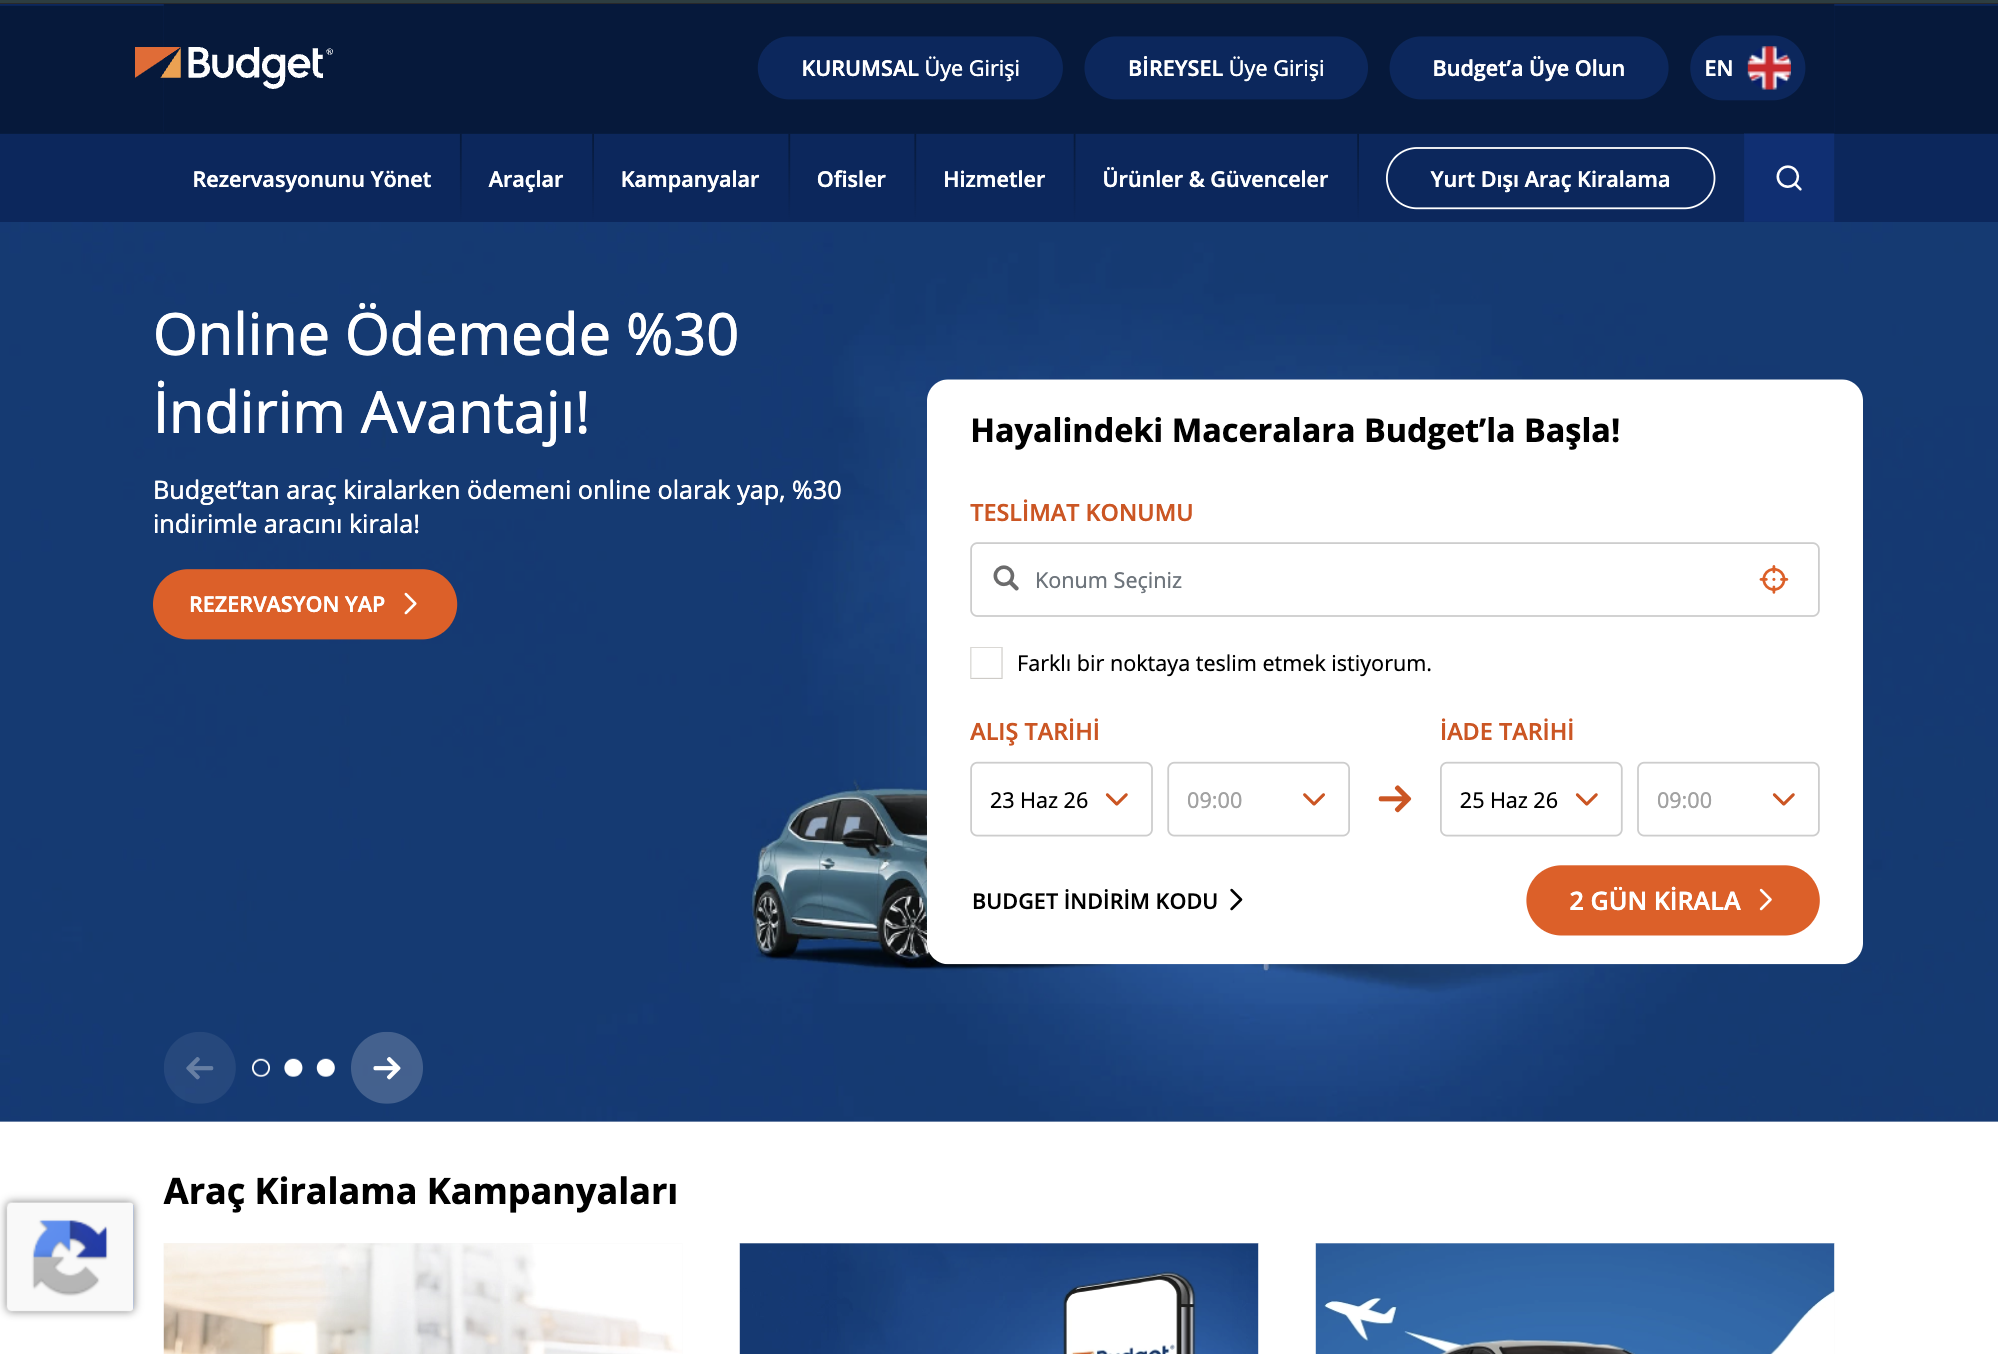1998x1354 pixels.
Task: Check 'Farklı bir noktaya teslim etmek' box
Action: coord(986,663)
